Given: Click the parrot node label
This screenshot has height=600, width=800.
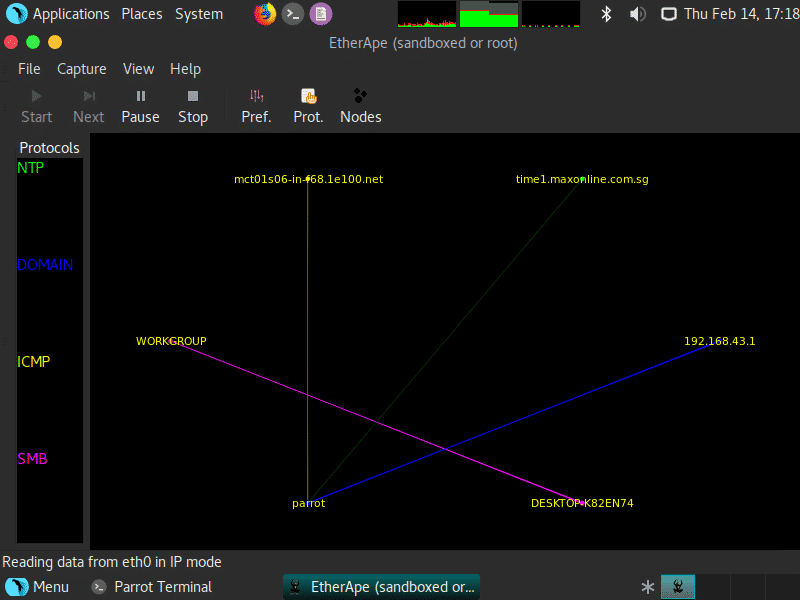Looking at the screenshot, I should [x=308, y=503].
